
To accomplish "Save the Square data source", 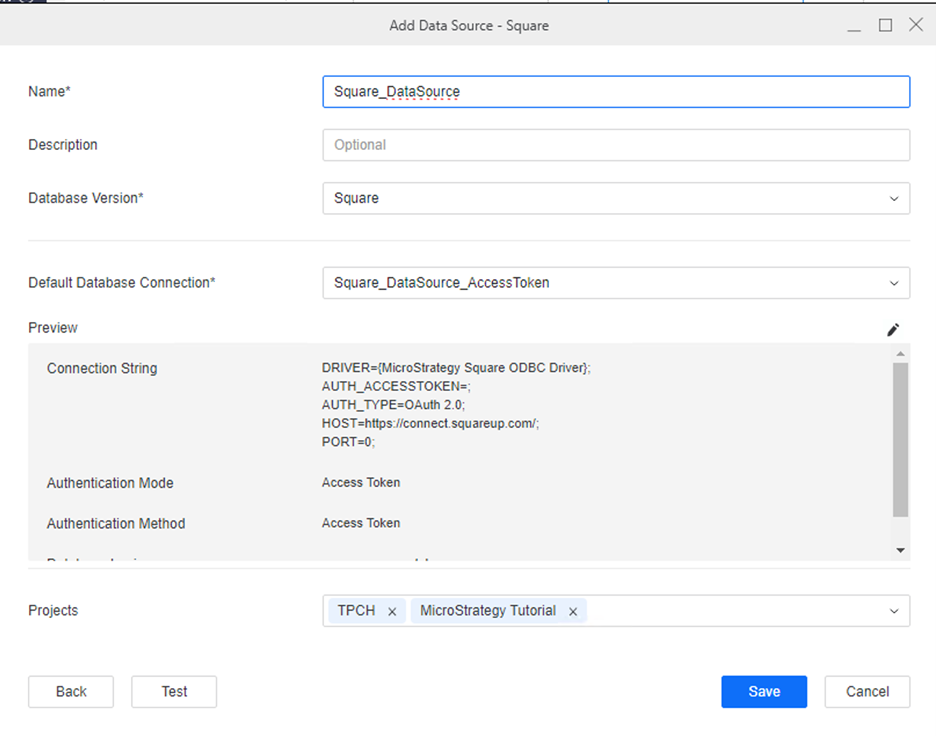I will coord(763,691).
